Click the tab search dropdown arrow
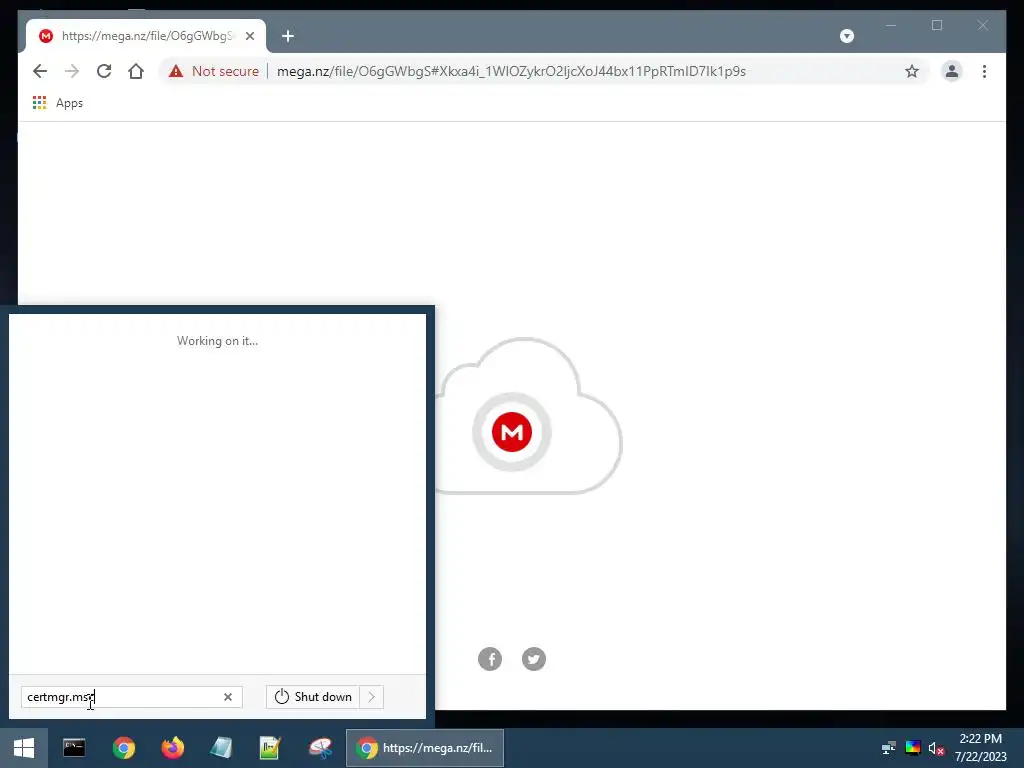This screenshot has height=768, width=1024. click(846, 36)
